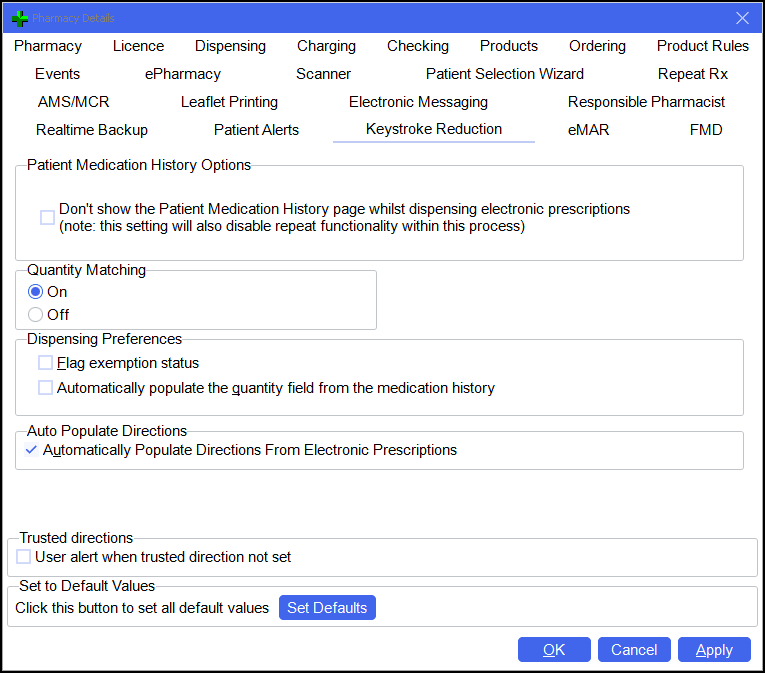Select Quantity Matching Off radio button

tap(36, 314)
